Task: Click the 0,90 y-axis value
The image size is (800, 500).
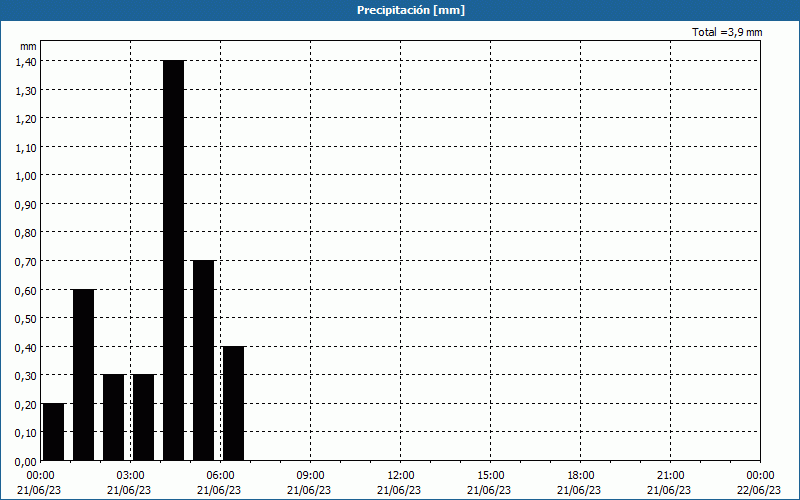Action: click(x=26, y=205)
